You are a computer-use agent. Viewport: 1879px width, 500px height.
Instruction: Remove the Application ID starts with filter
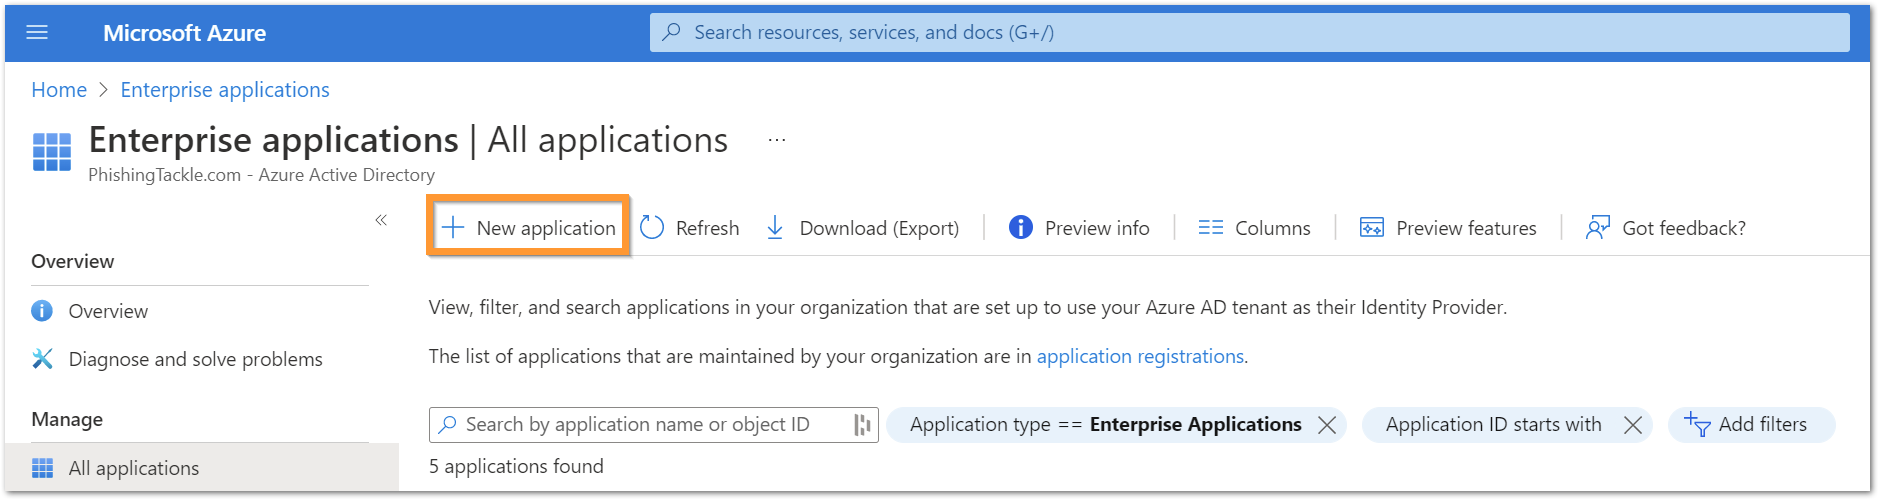1633,425
